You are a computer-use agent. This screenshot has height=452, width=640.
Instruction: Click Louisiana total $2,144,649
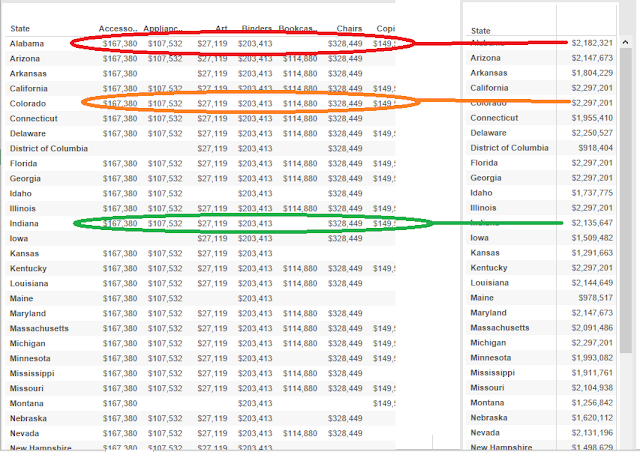(x=592, y=283)
